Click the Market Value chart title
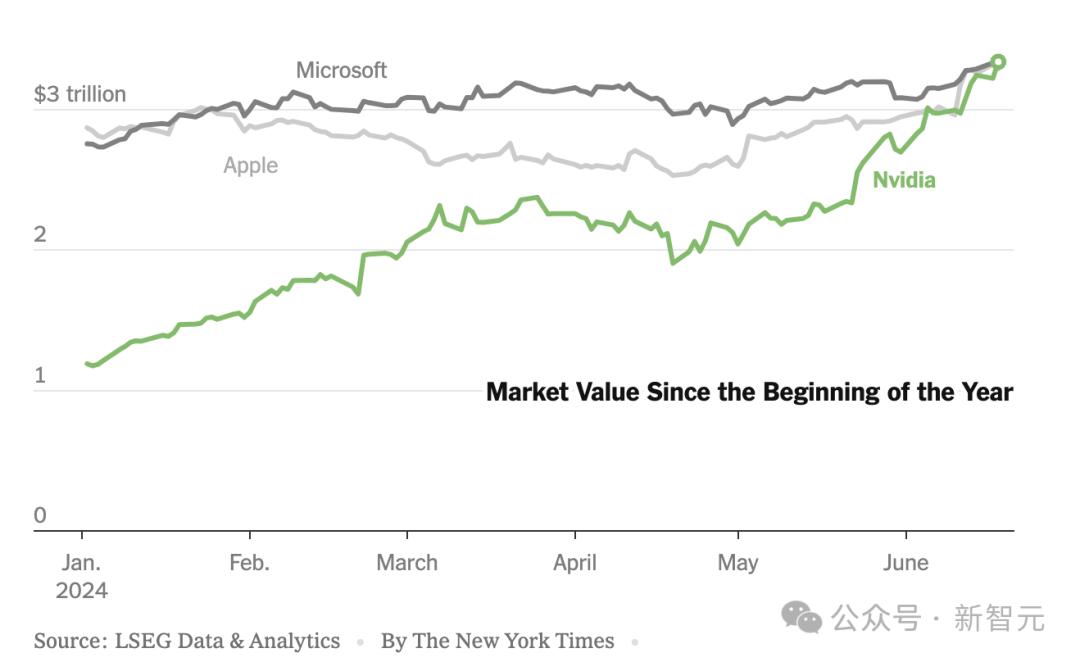Screen dimensions: 1080x662 click(x=749, y=392)
